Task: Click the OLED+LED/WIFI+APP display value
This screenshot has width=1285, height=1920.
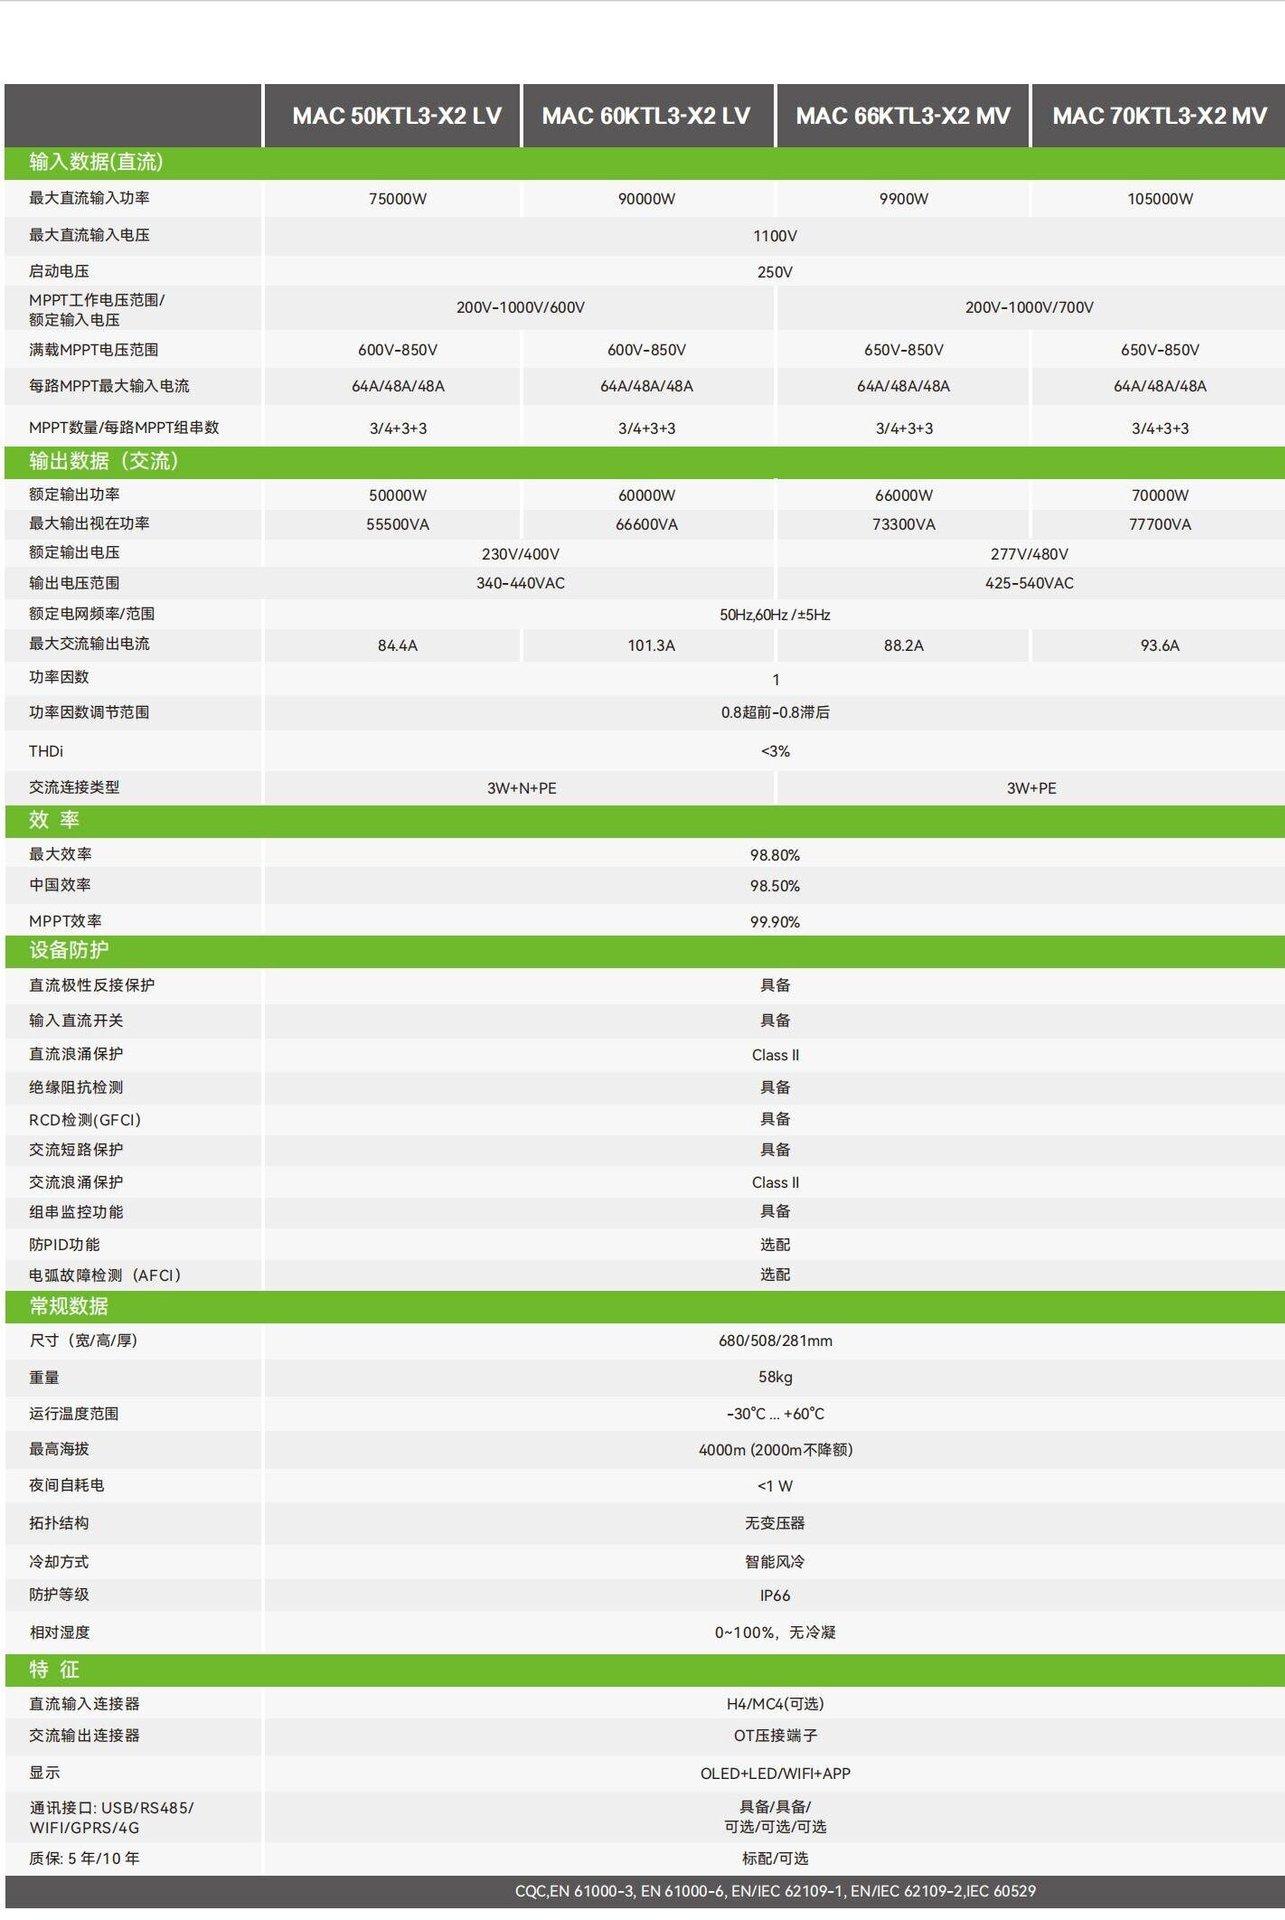Action: coord(774,1773)
